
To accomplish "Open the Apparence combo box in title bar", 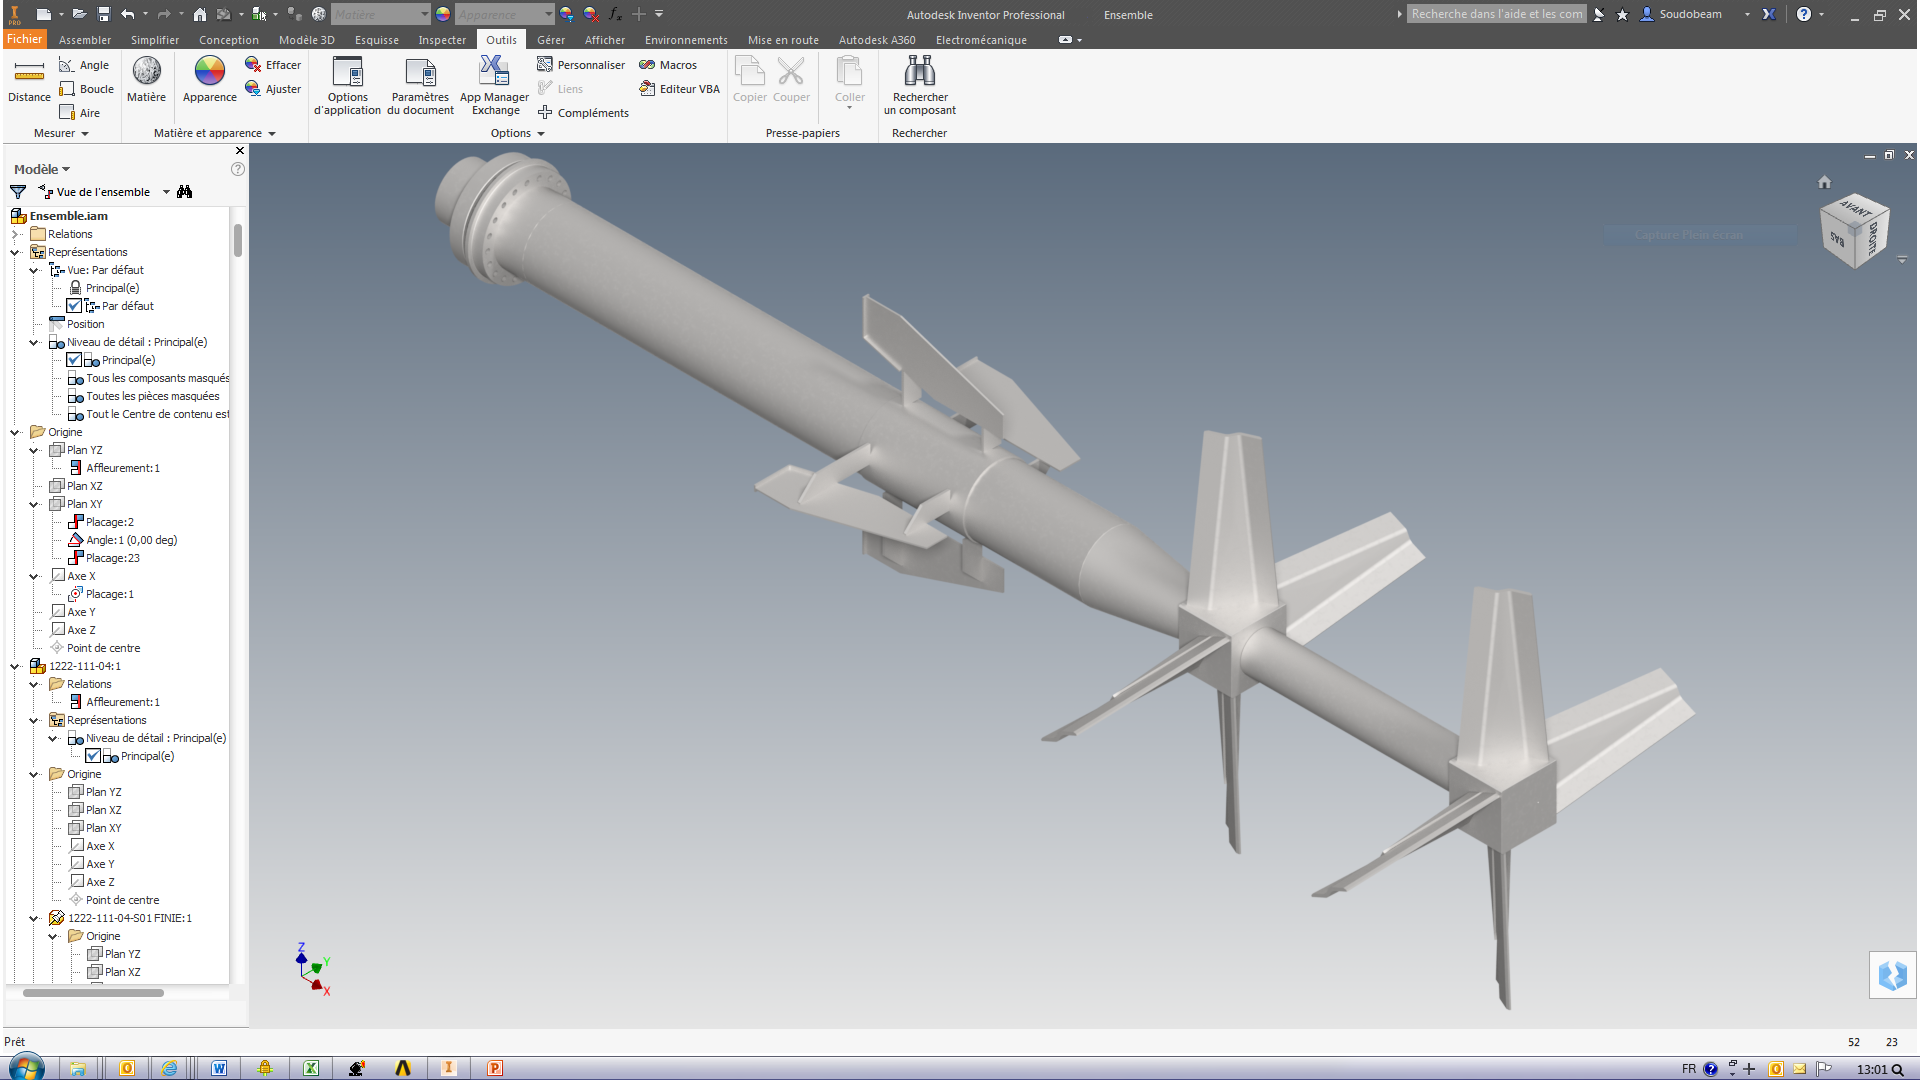I will tap(505, 14).
